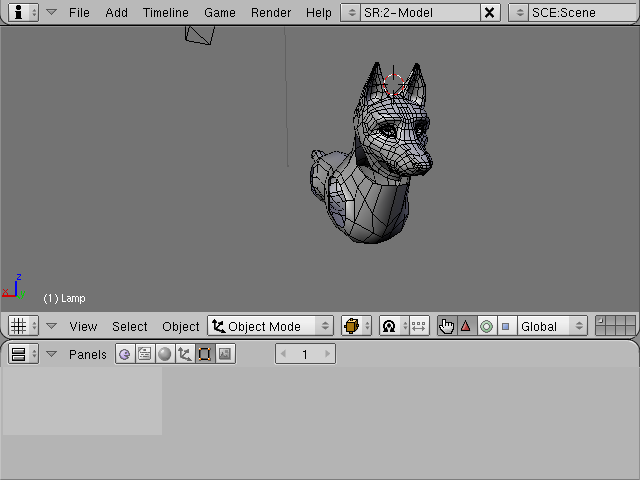This screenshot has width=640, height=480.
Task: Decrease the current frame with left arrow
Action: click(x=283, y=354)
